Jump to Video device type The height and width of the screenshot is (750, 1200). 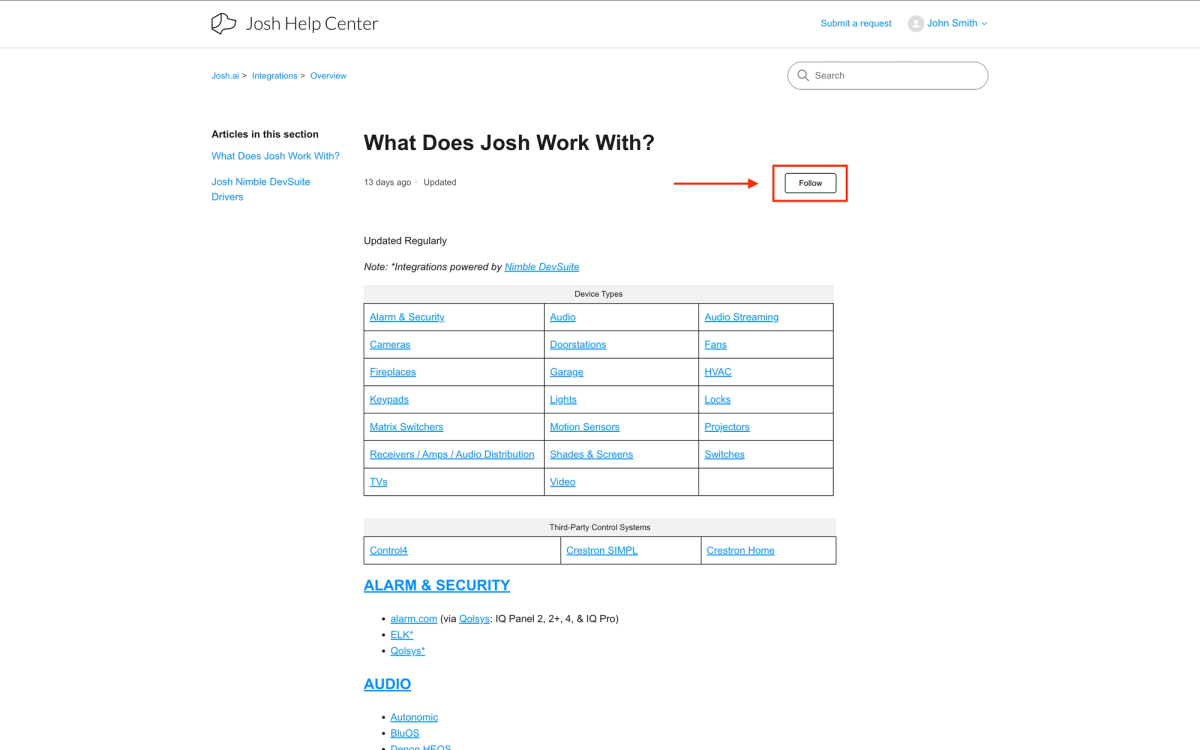pyautogui.click(x=563, y=482)
